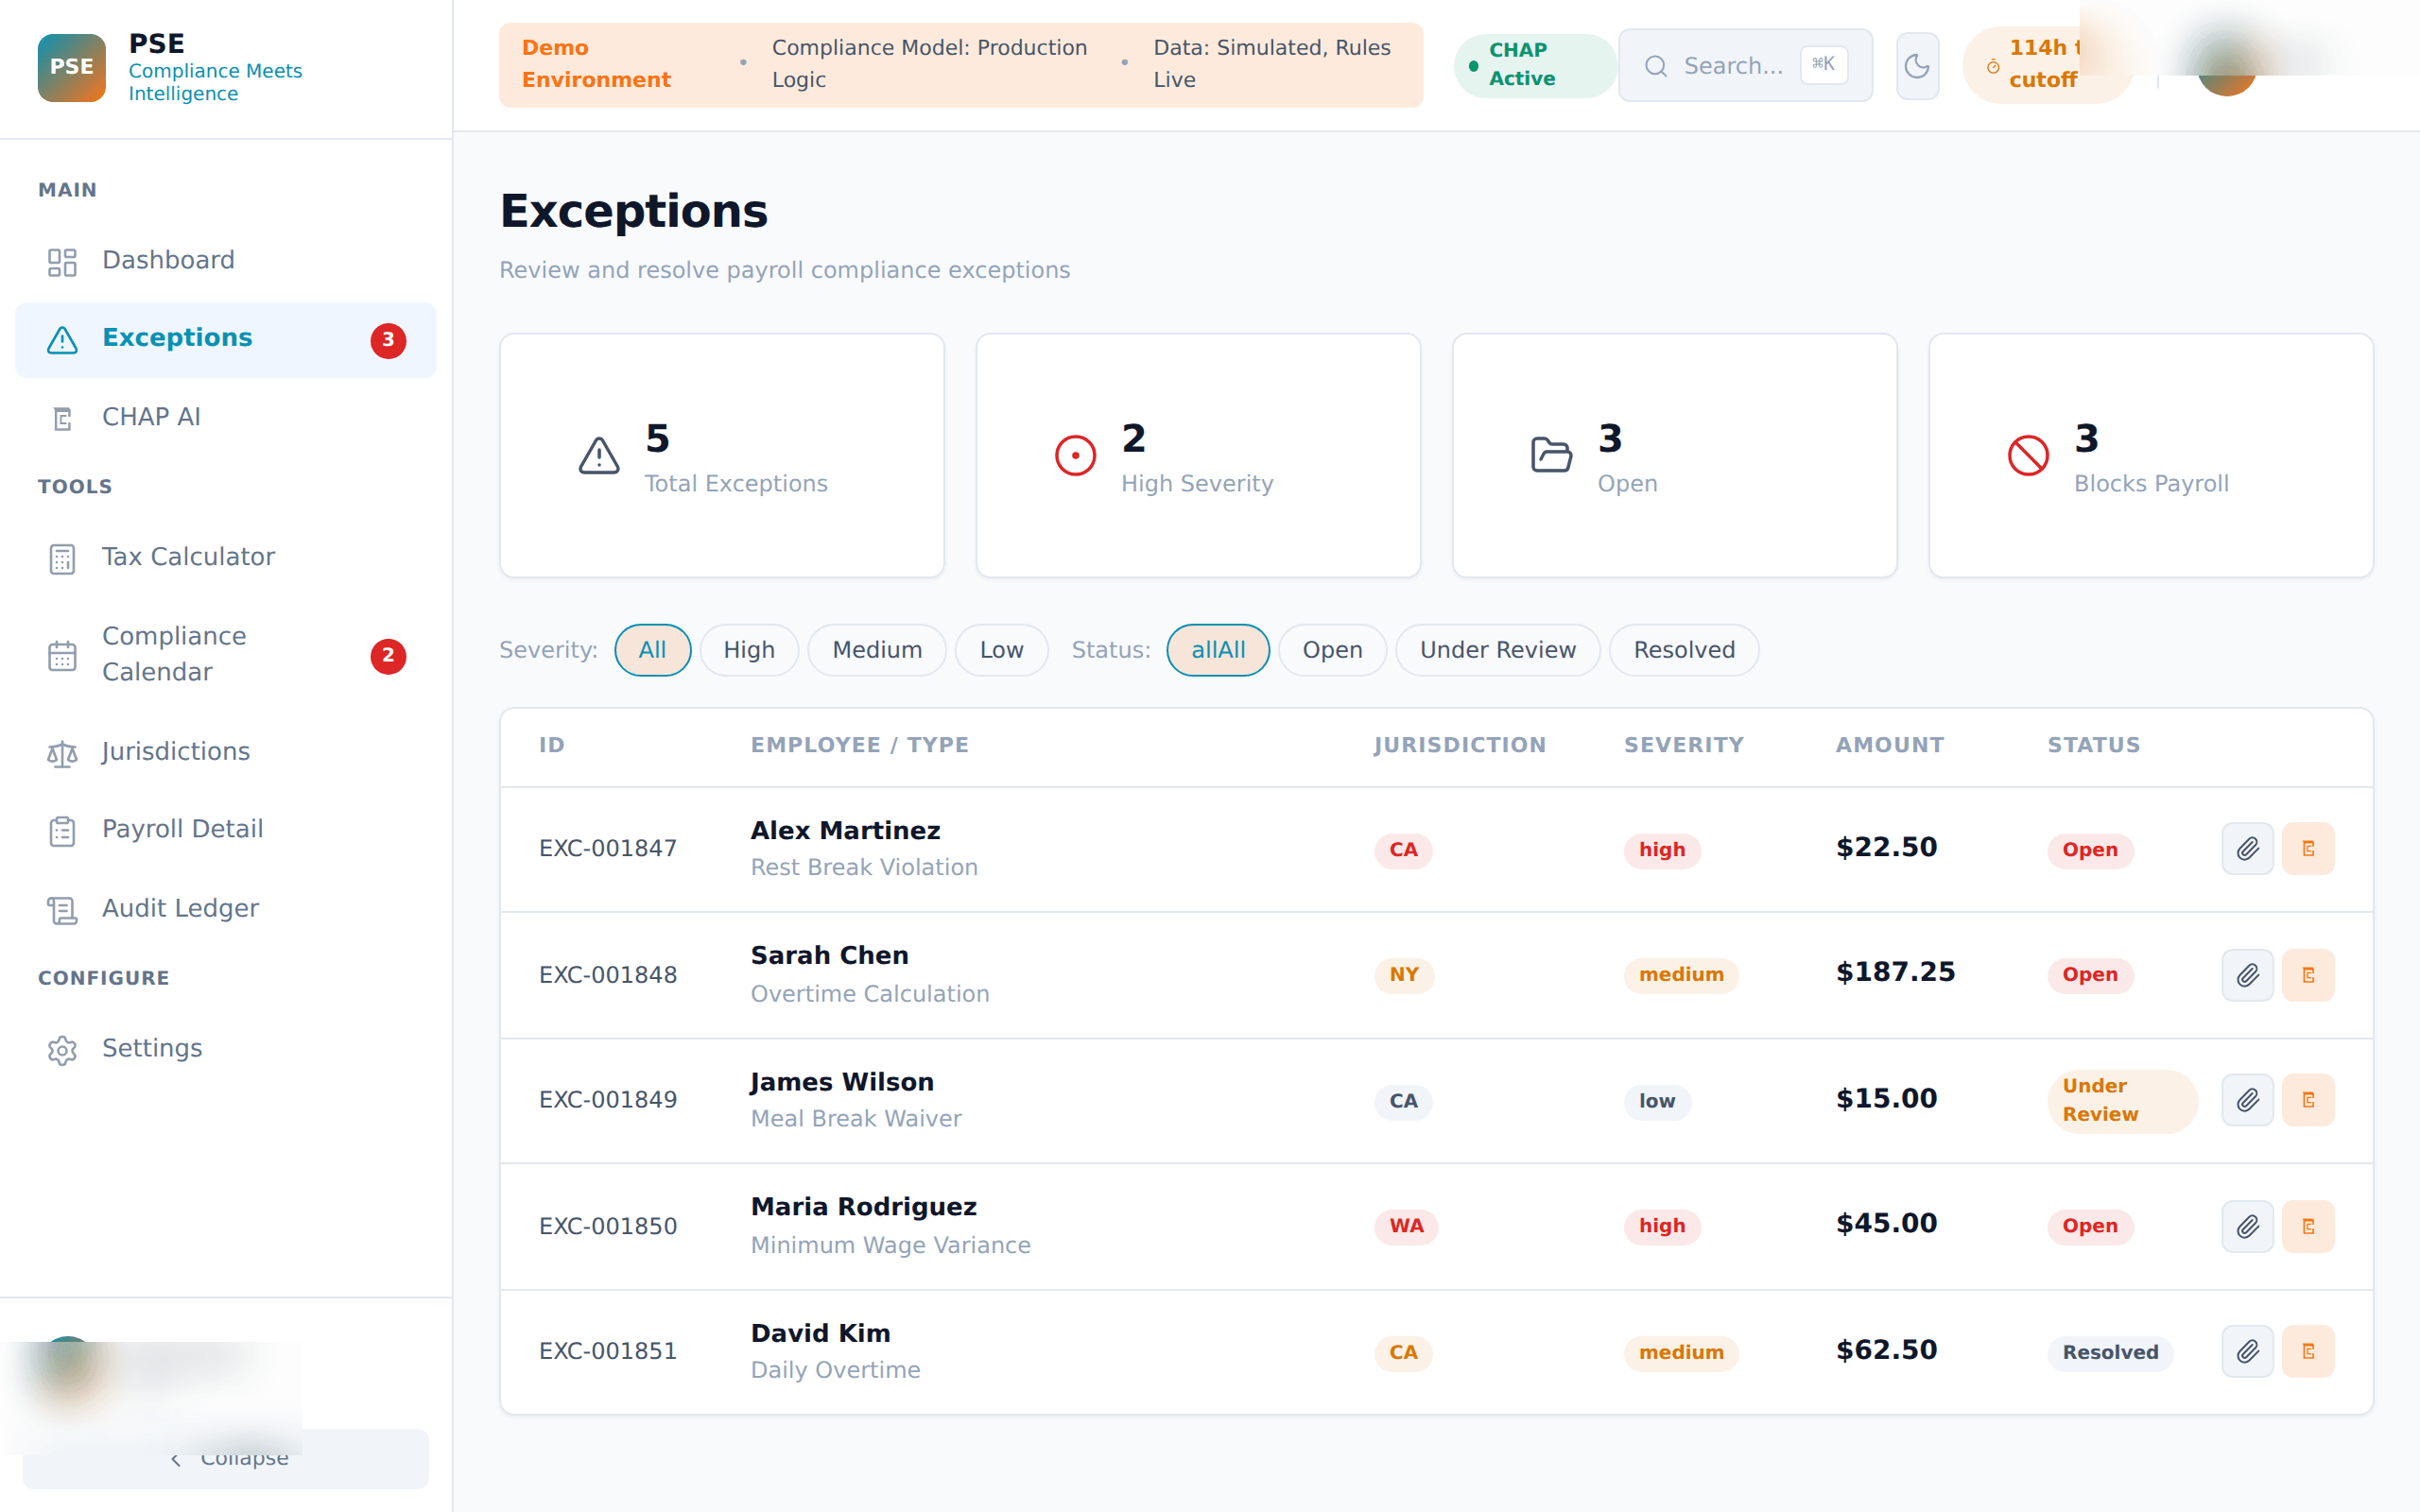
Task: Select High severity filter
Action: [x=748, y=650]
